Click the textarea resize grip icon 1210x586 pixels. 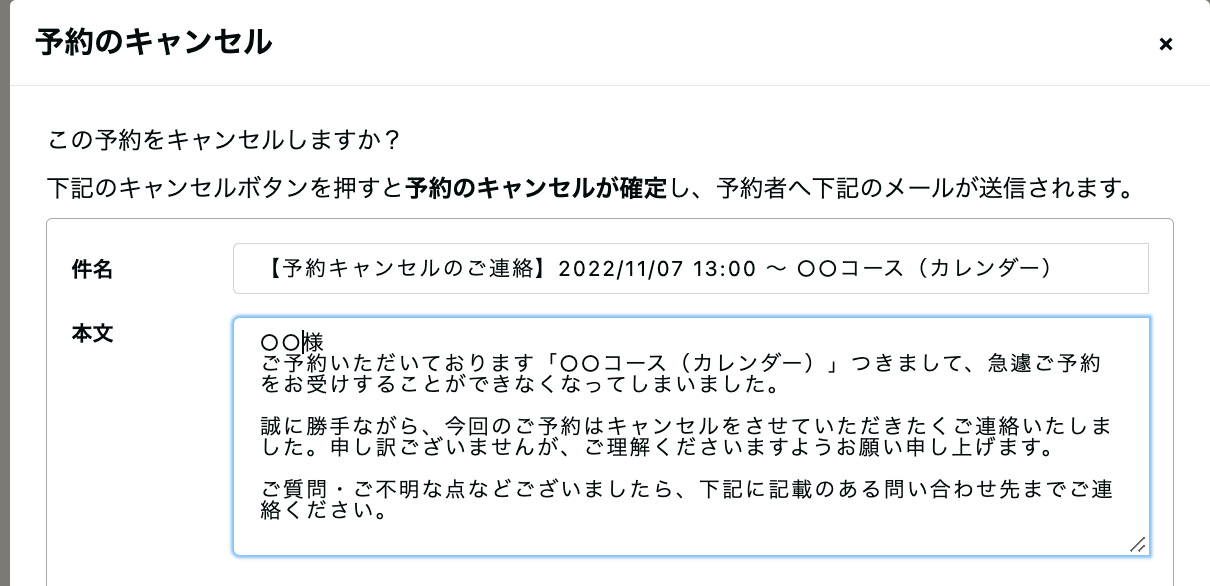coord(1137,546)
